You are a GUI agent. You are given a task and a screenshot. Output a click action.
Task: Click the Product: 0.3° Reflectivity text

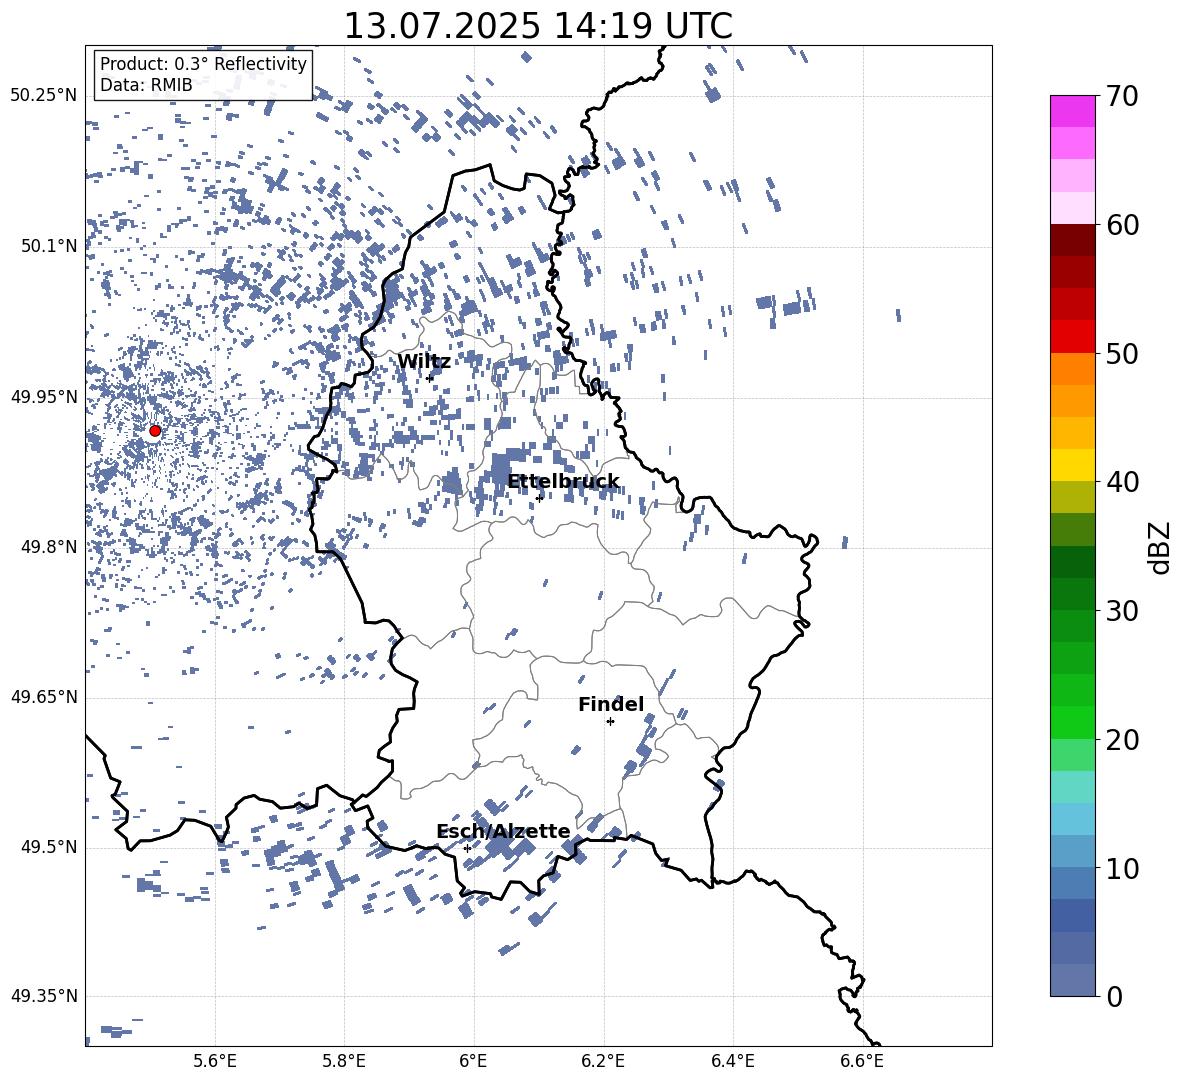tap(203, 64)
